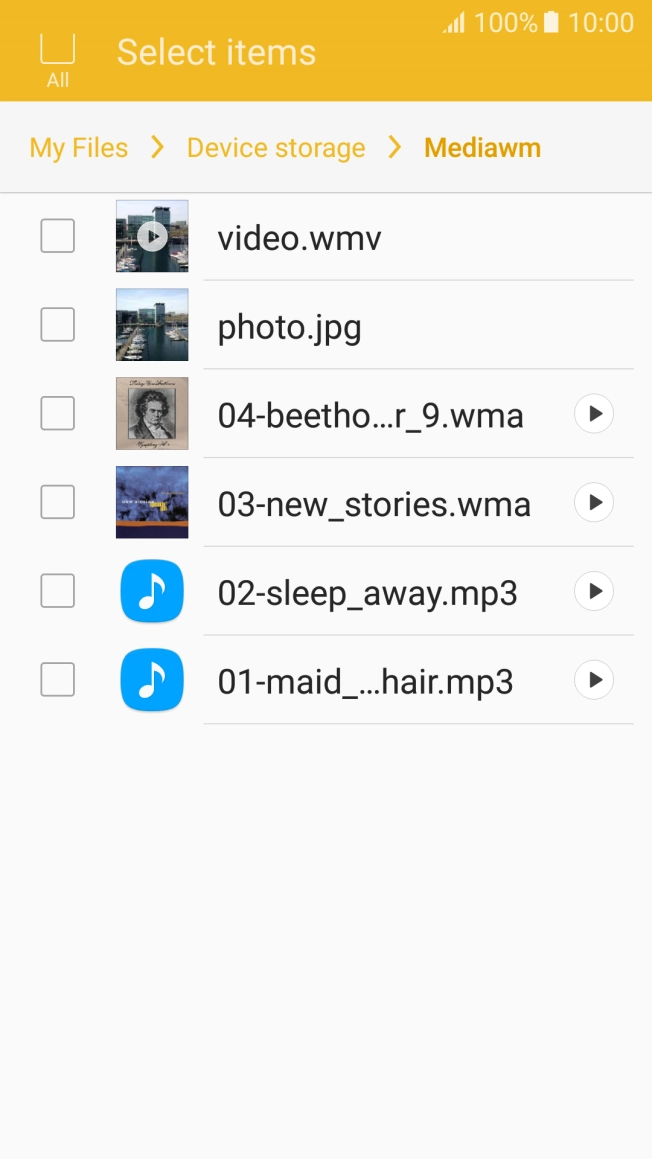Play the 01-maid_with_hair mp3 file
652x1159 pixels.
[592, 680]
